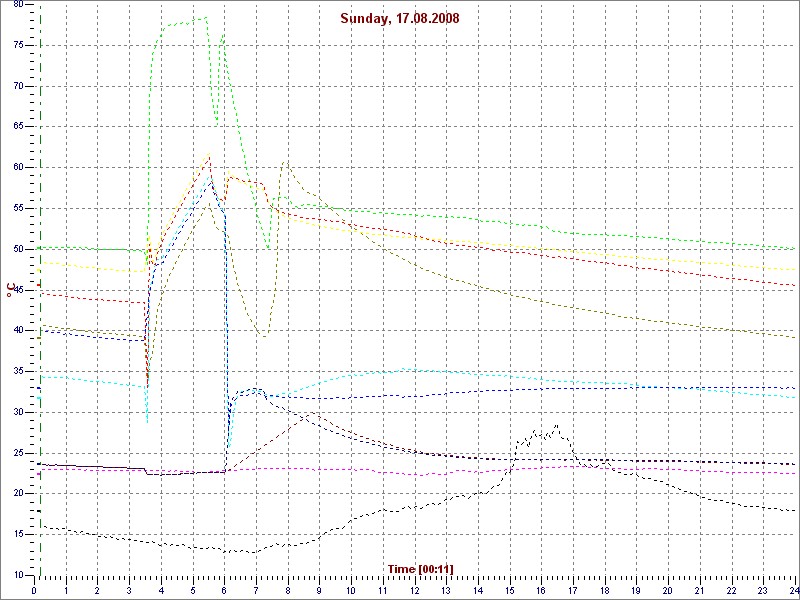Click the y-axis value 40
Image resolution: width=800 pixels, height=600 pixels.
(x=18, y=330)
